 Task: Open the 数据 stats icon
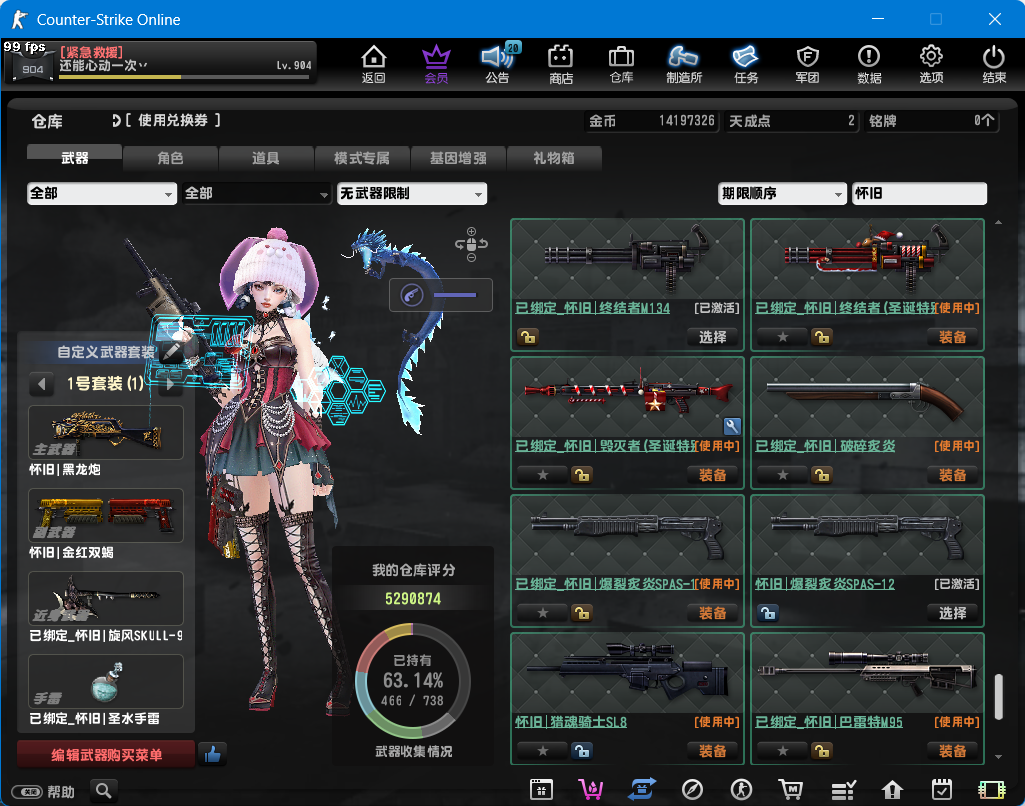click(869, 64)
